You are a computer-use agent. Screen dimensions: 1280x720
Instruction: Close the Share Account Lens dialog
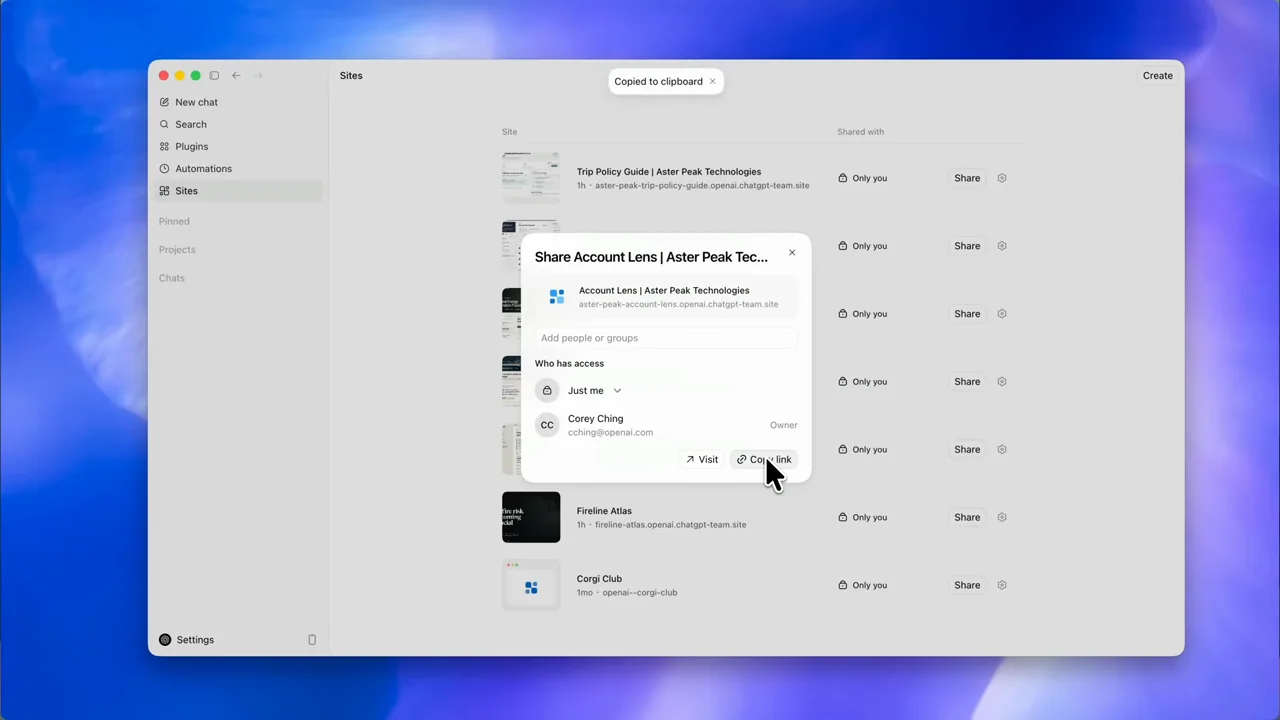pos(792,253)
